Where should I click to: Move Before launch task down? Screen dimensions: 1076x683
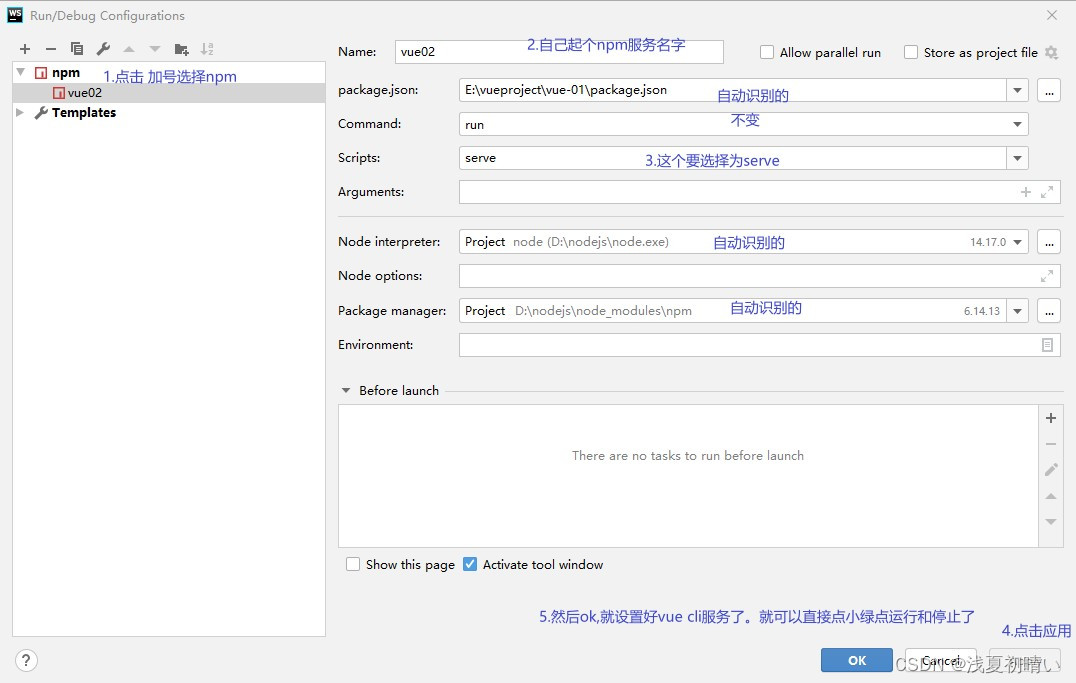tap(1051, 522)
